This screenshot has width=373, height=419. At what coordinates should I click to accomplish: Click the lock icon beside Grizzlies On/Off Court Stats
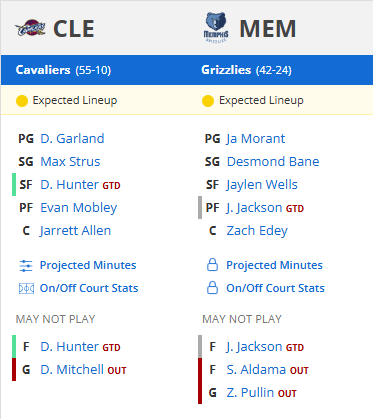coord(212,288)
